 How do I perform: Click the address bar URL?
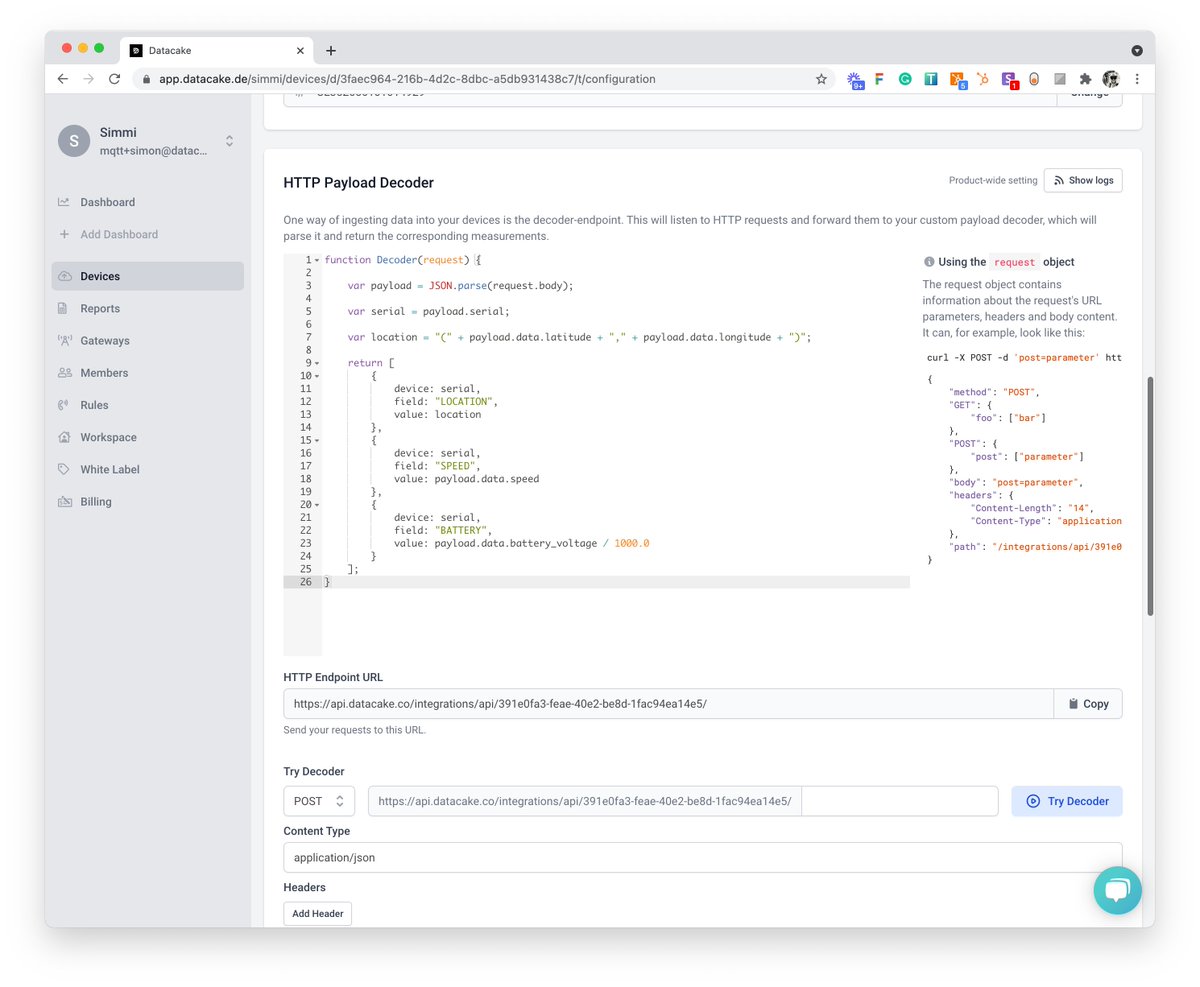coord(408,79)
